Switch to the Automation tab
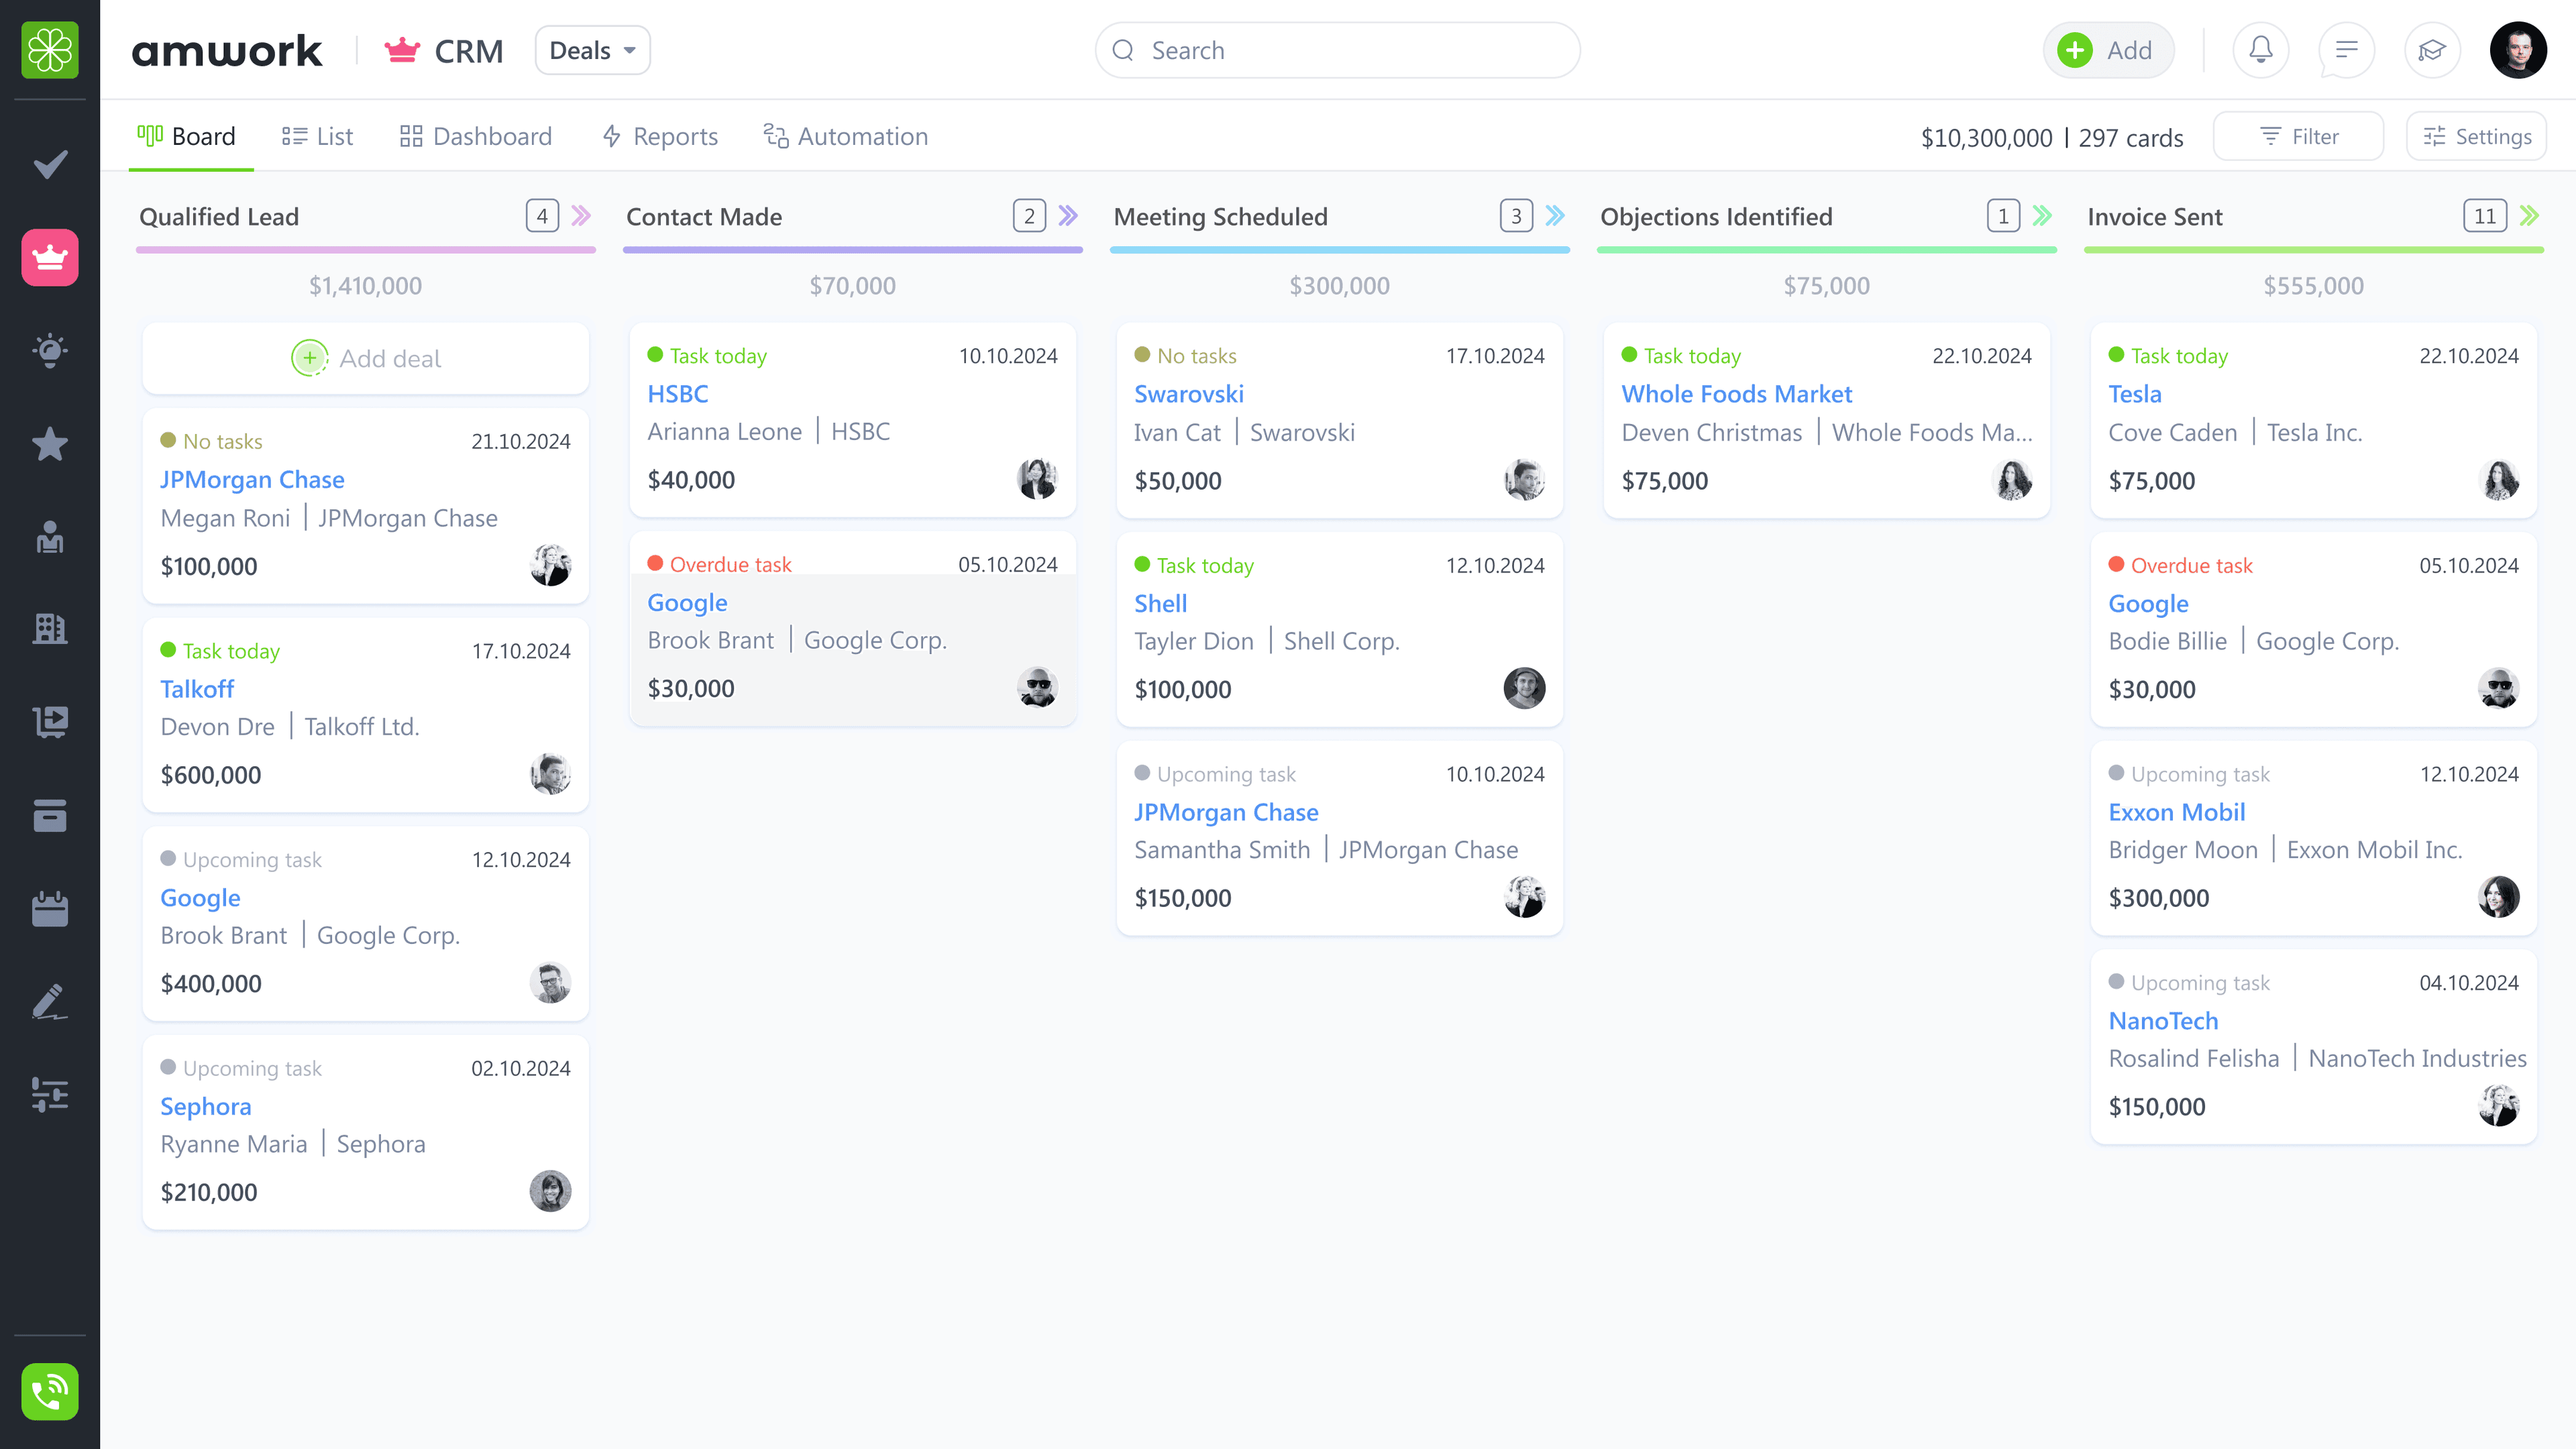Image resolution: width=2576 pixels, height=1449 pixels. click(x=846, y=136)
